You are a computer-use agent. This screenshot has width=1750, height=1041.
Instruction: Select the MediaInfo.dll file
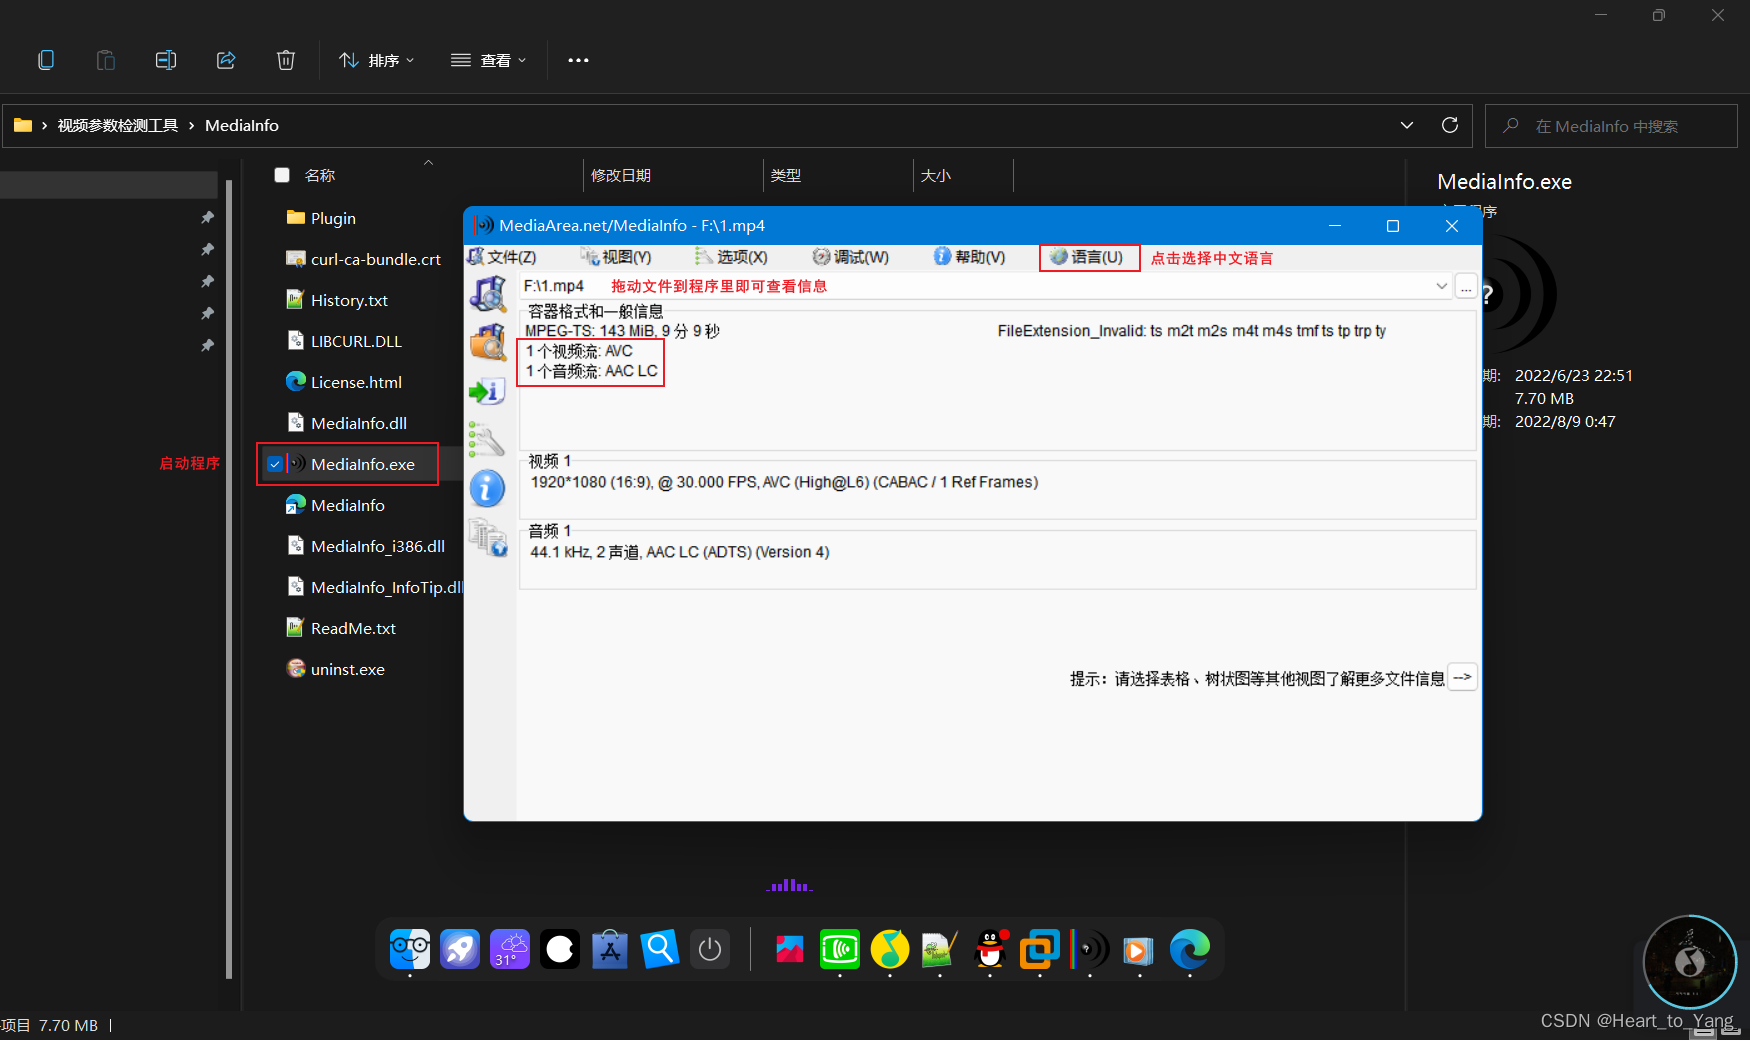(x=347, y=423)
